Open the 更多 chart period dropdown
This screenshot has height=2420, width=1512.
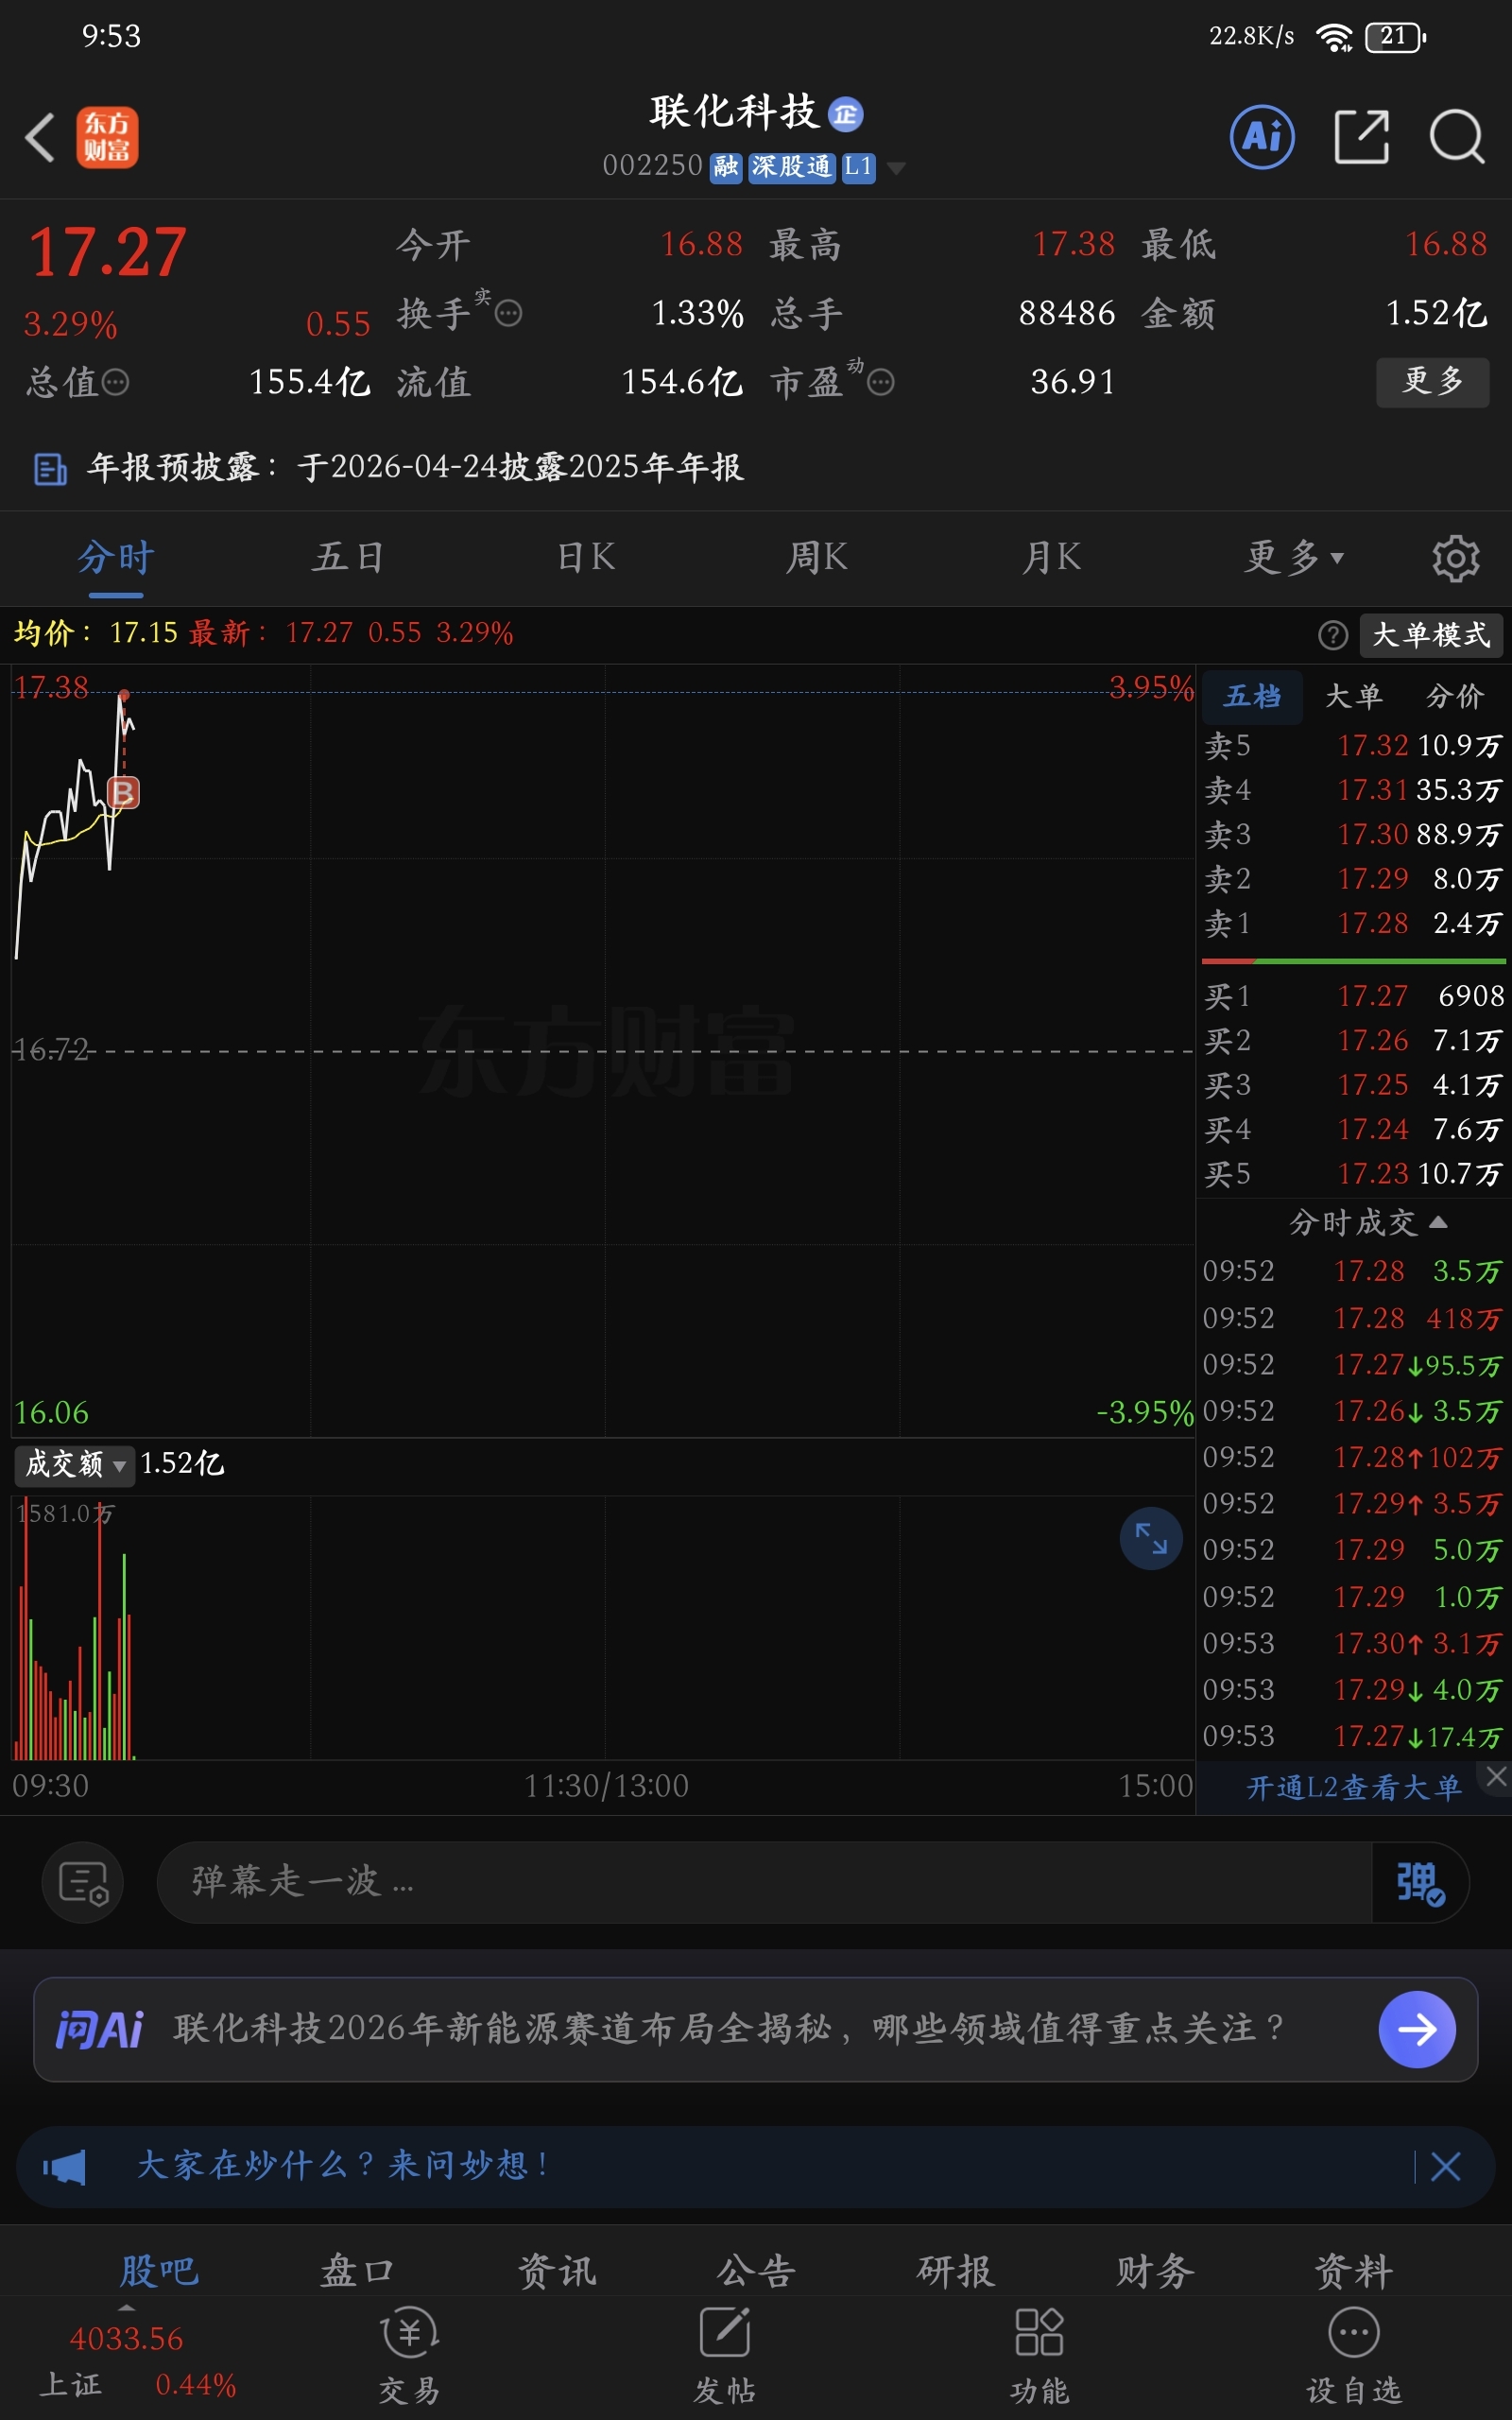(1294, 558)
